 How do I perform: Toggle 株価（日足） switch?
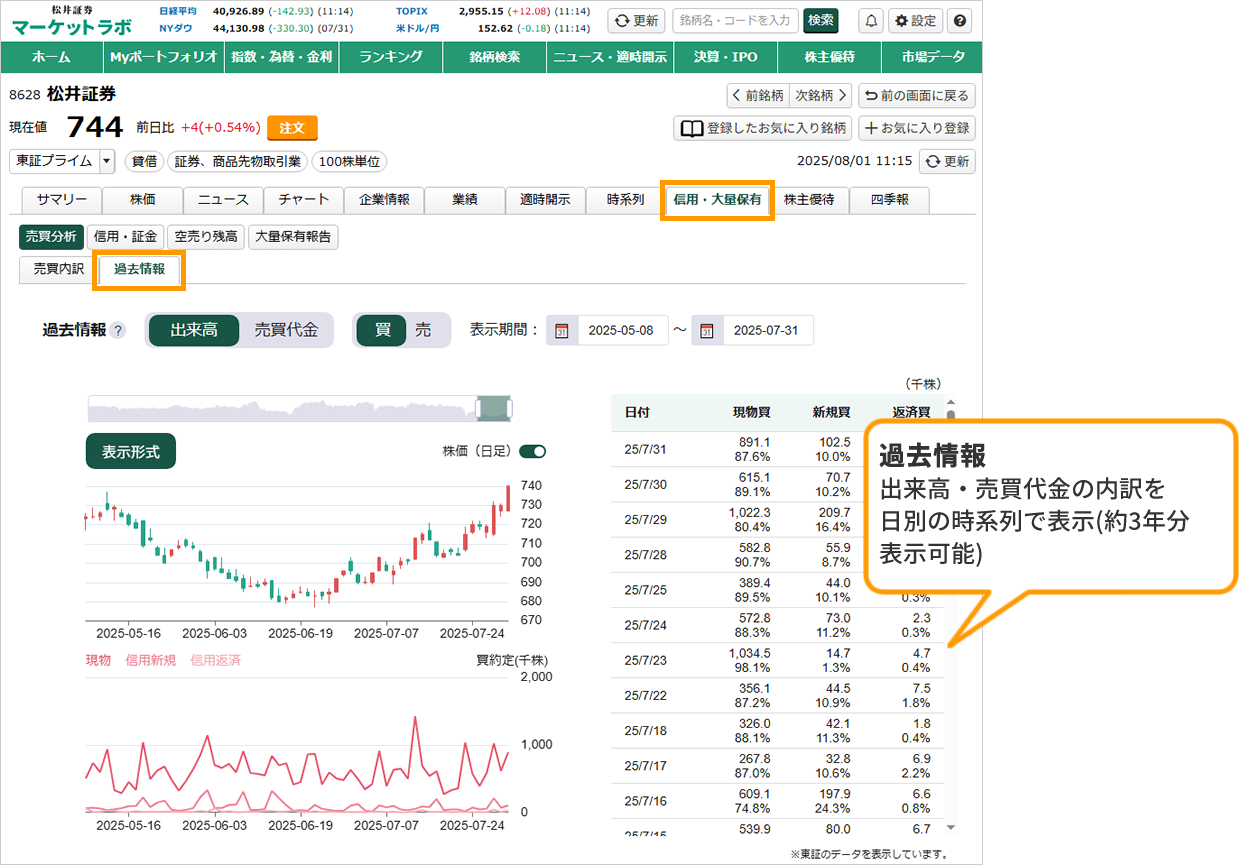point(533,451)
